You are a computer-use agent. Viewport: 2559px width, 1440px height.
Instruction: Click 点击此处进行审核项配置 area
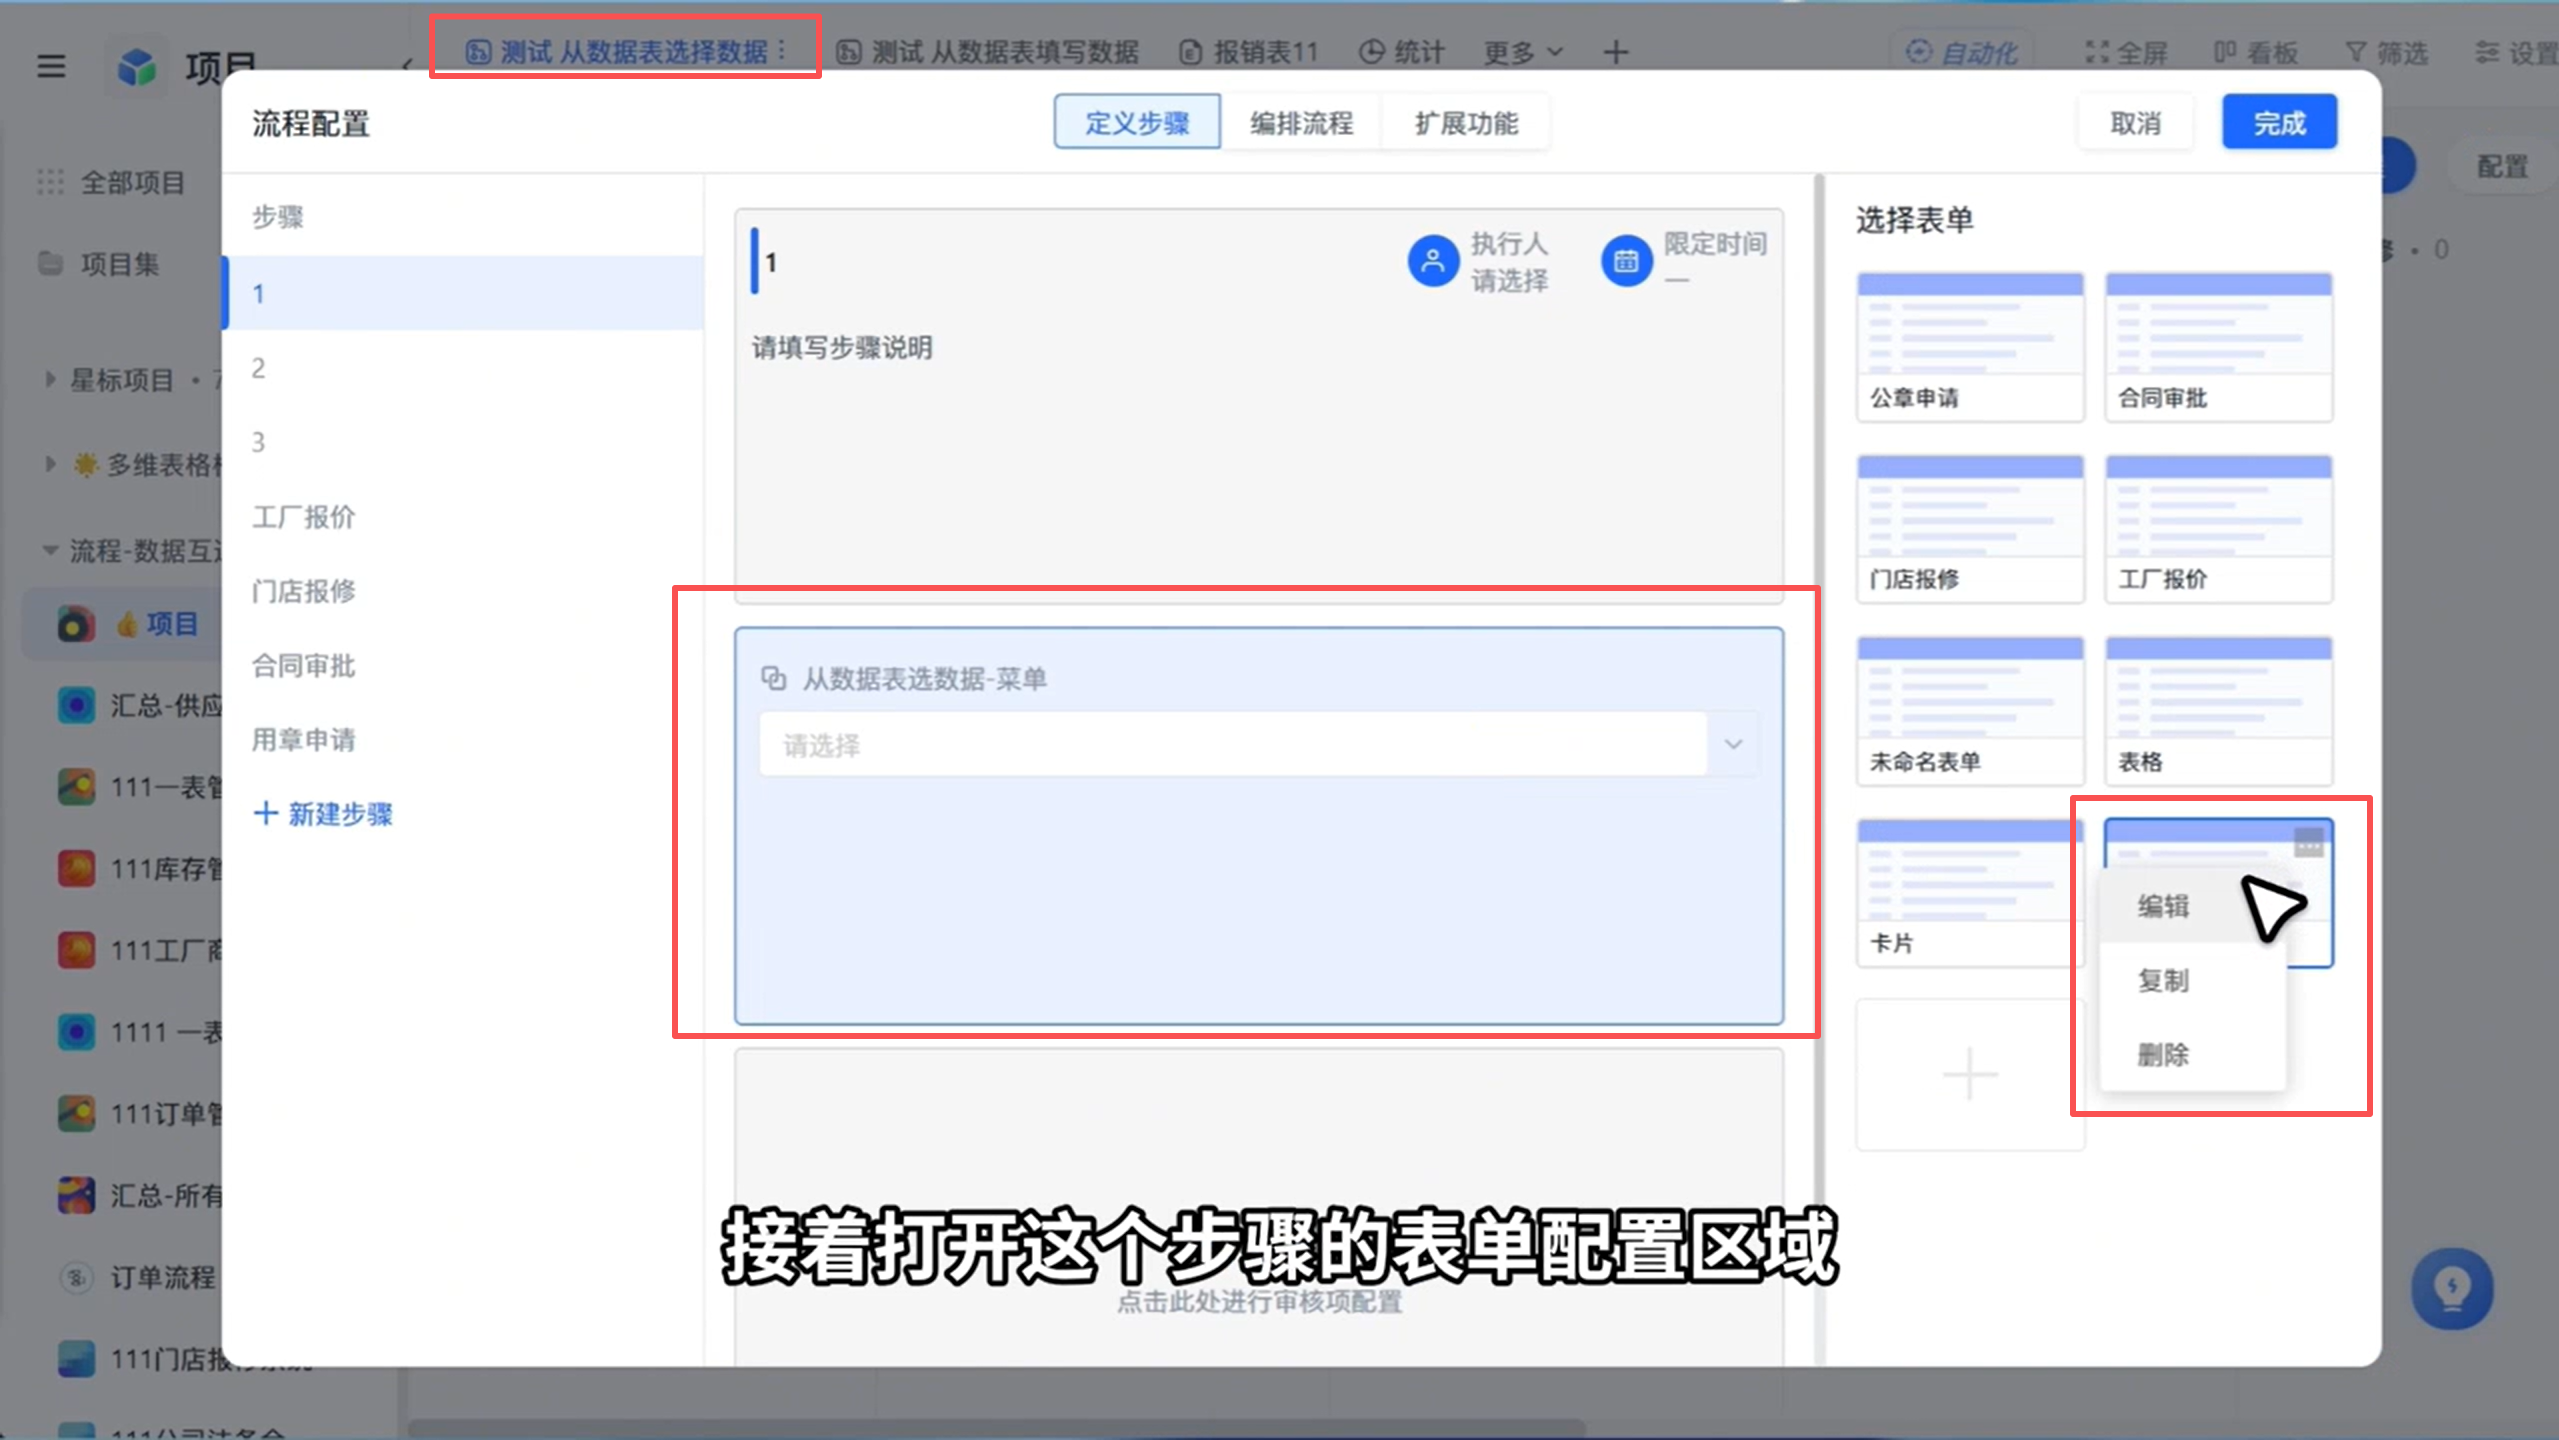pyautogui.click(x=1259, y=1302)
